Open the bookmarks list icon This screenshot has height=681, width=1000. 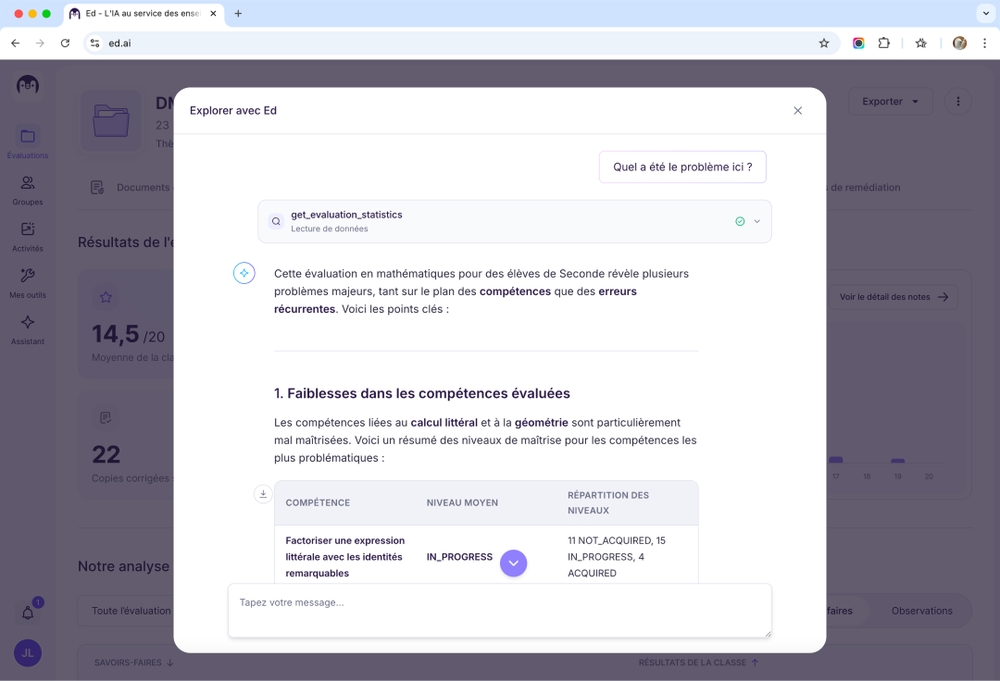tap(921, 43)
